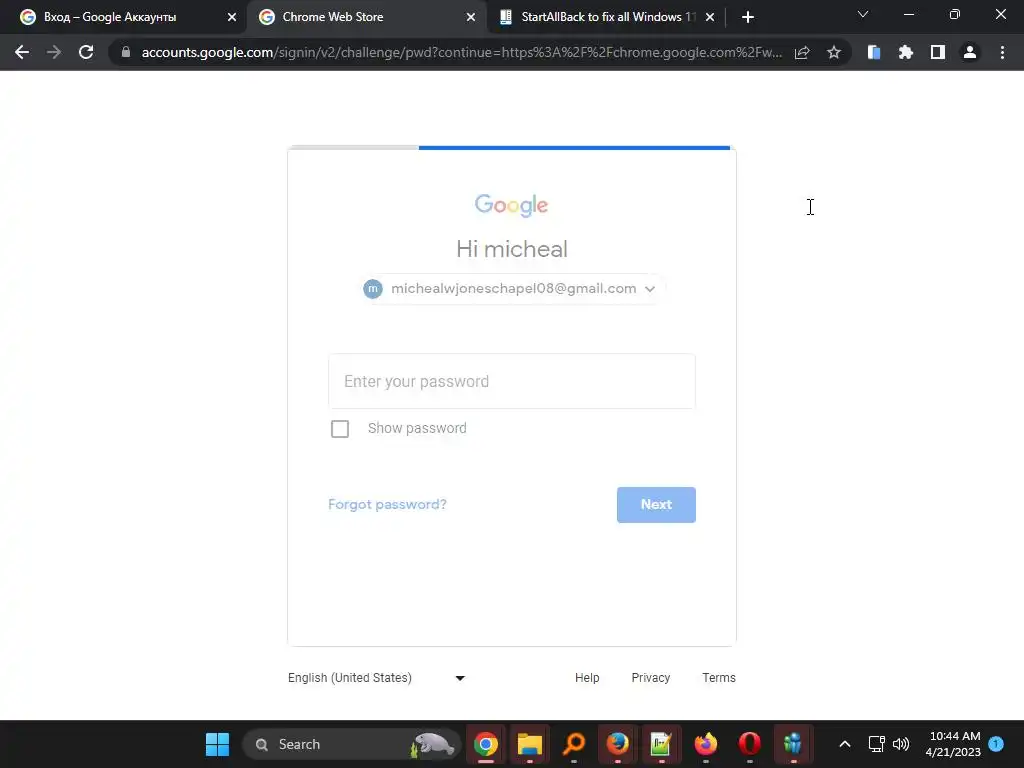Click the taskbar Search box

click(x=351, y=744)
